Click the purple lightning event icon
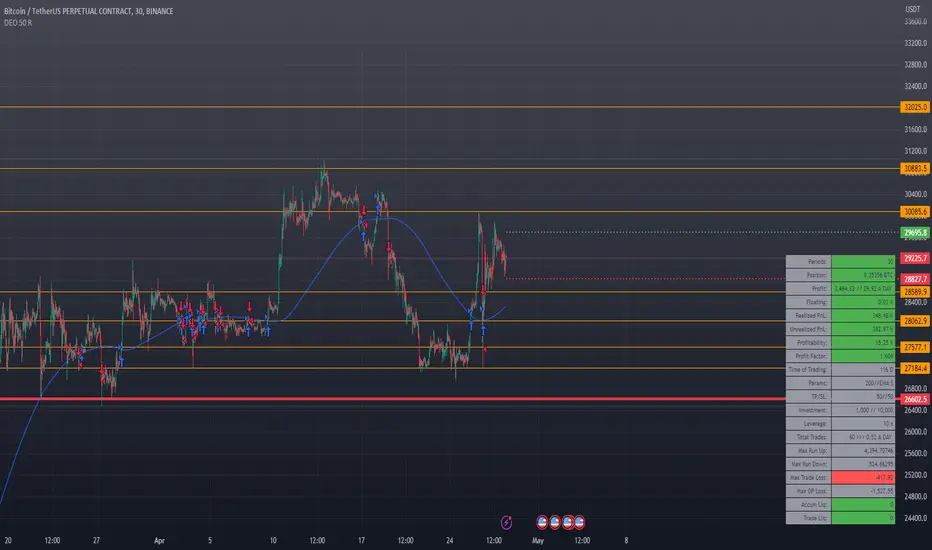The image size is (932, 550). 506,522
